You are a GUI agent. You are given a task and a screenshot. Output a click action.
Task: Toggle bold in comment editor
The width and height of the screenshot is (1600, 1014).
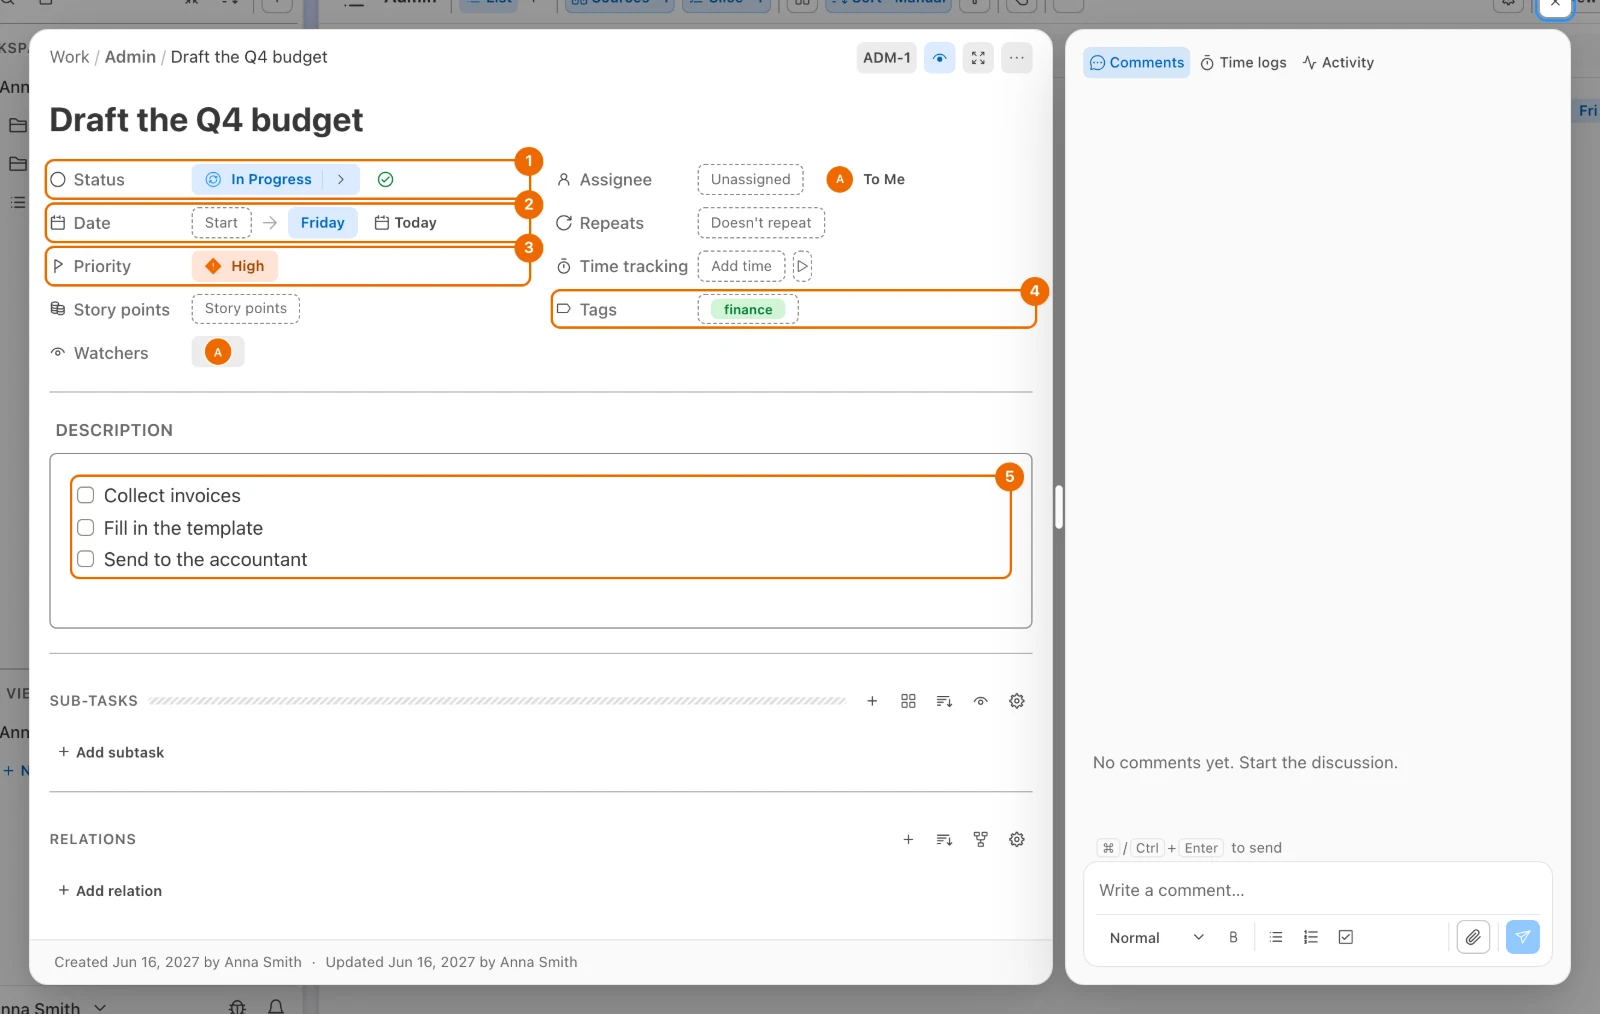tap(1233, 938)
